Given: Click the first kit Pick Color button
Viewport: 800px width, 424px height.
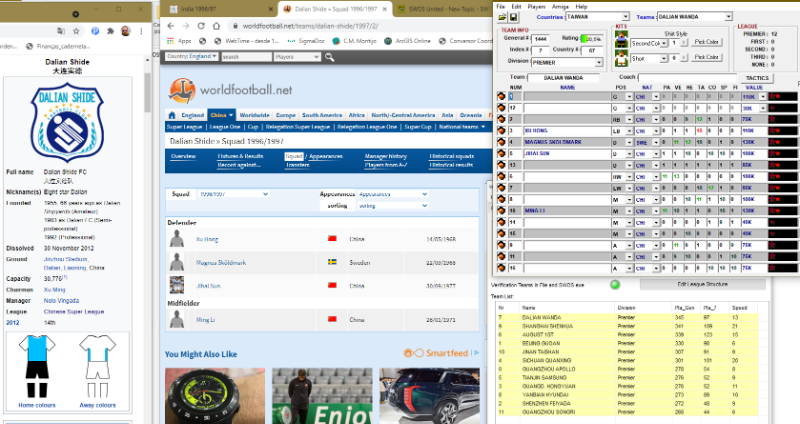Looking at the screenshot, I should coord(705,42).
